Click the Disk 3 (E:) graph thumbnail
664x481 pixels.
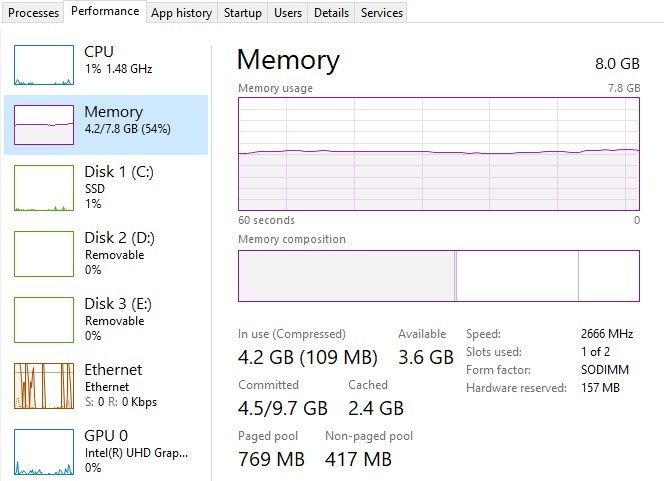point(44,320)
